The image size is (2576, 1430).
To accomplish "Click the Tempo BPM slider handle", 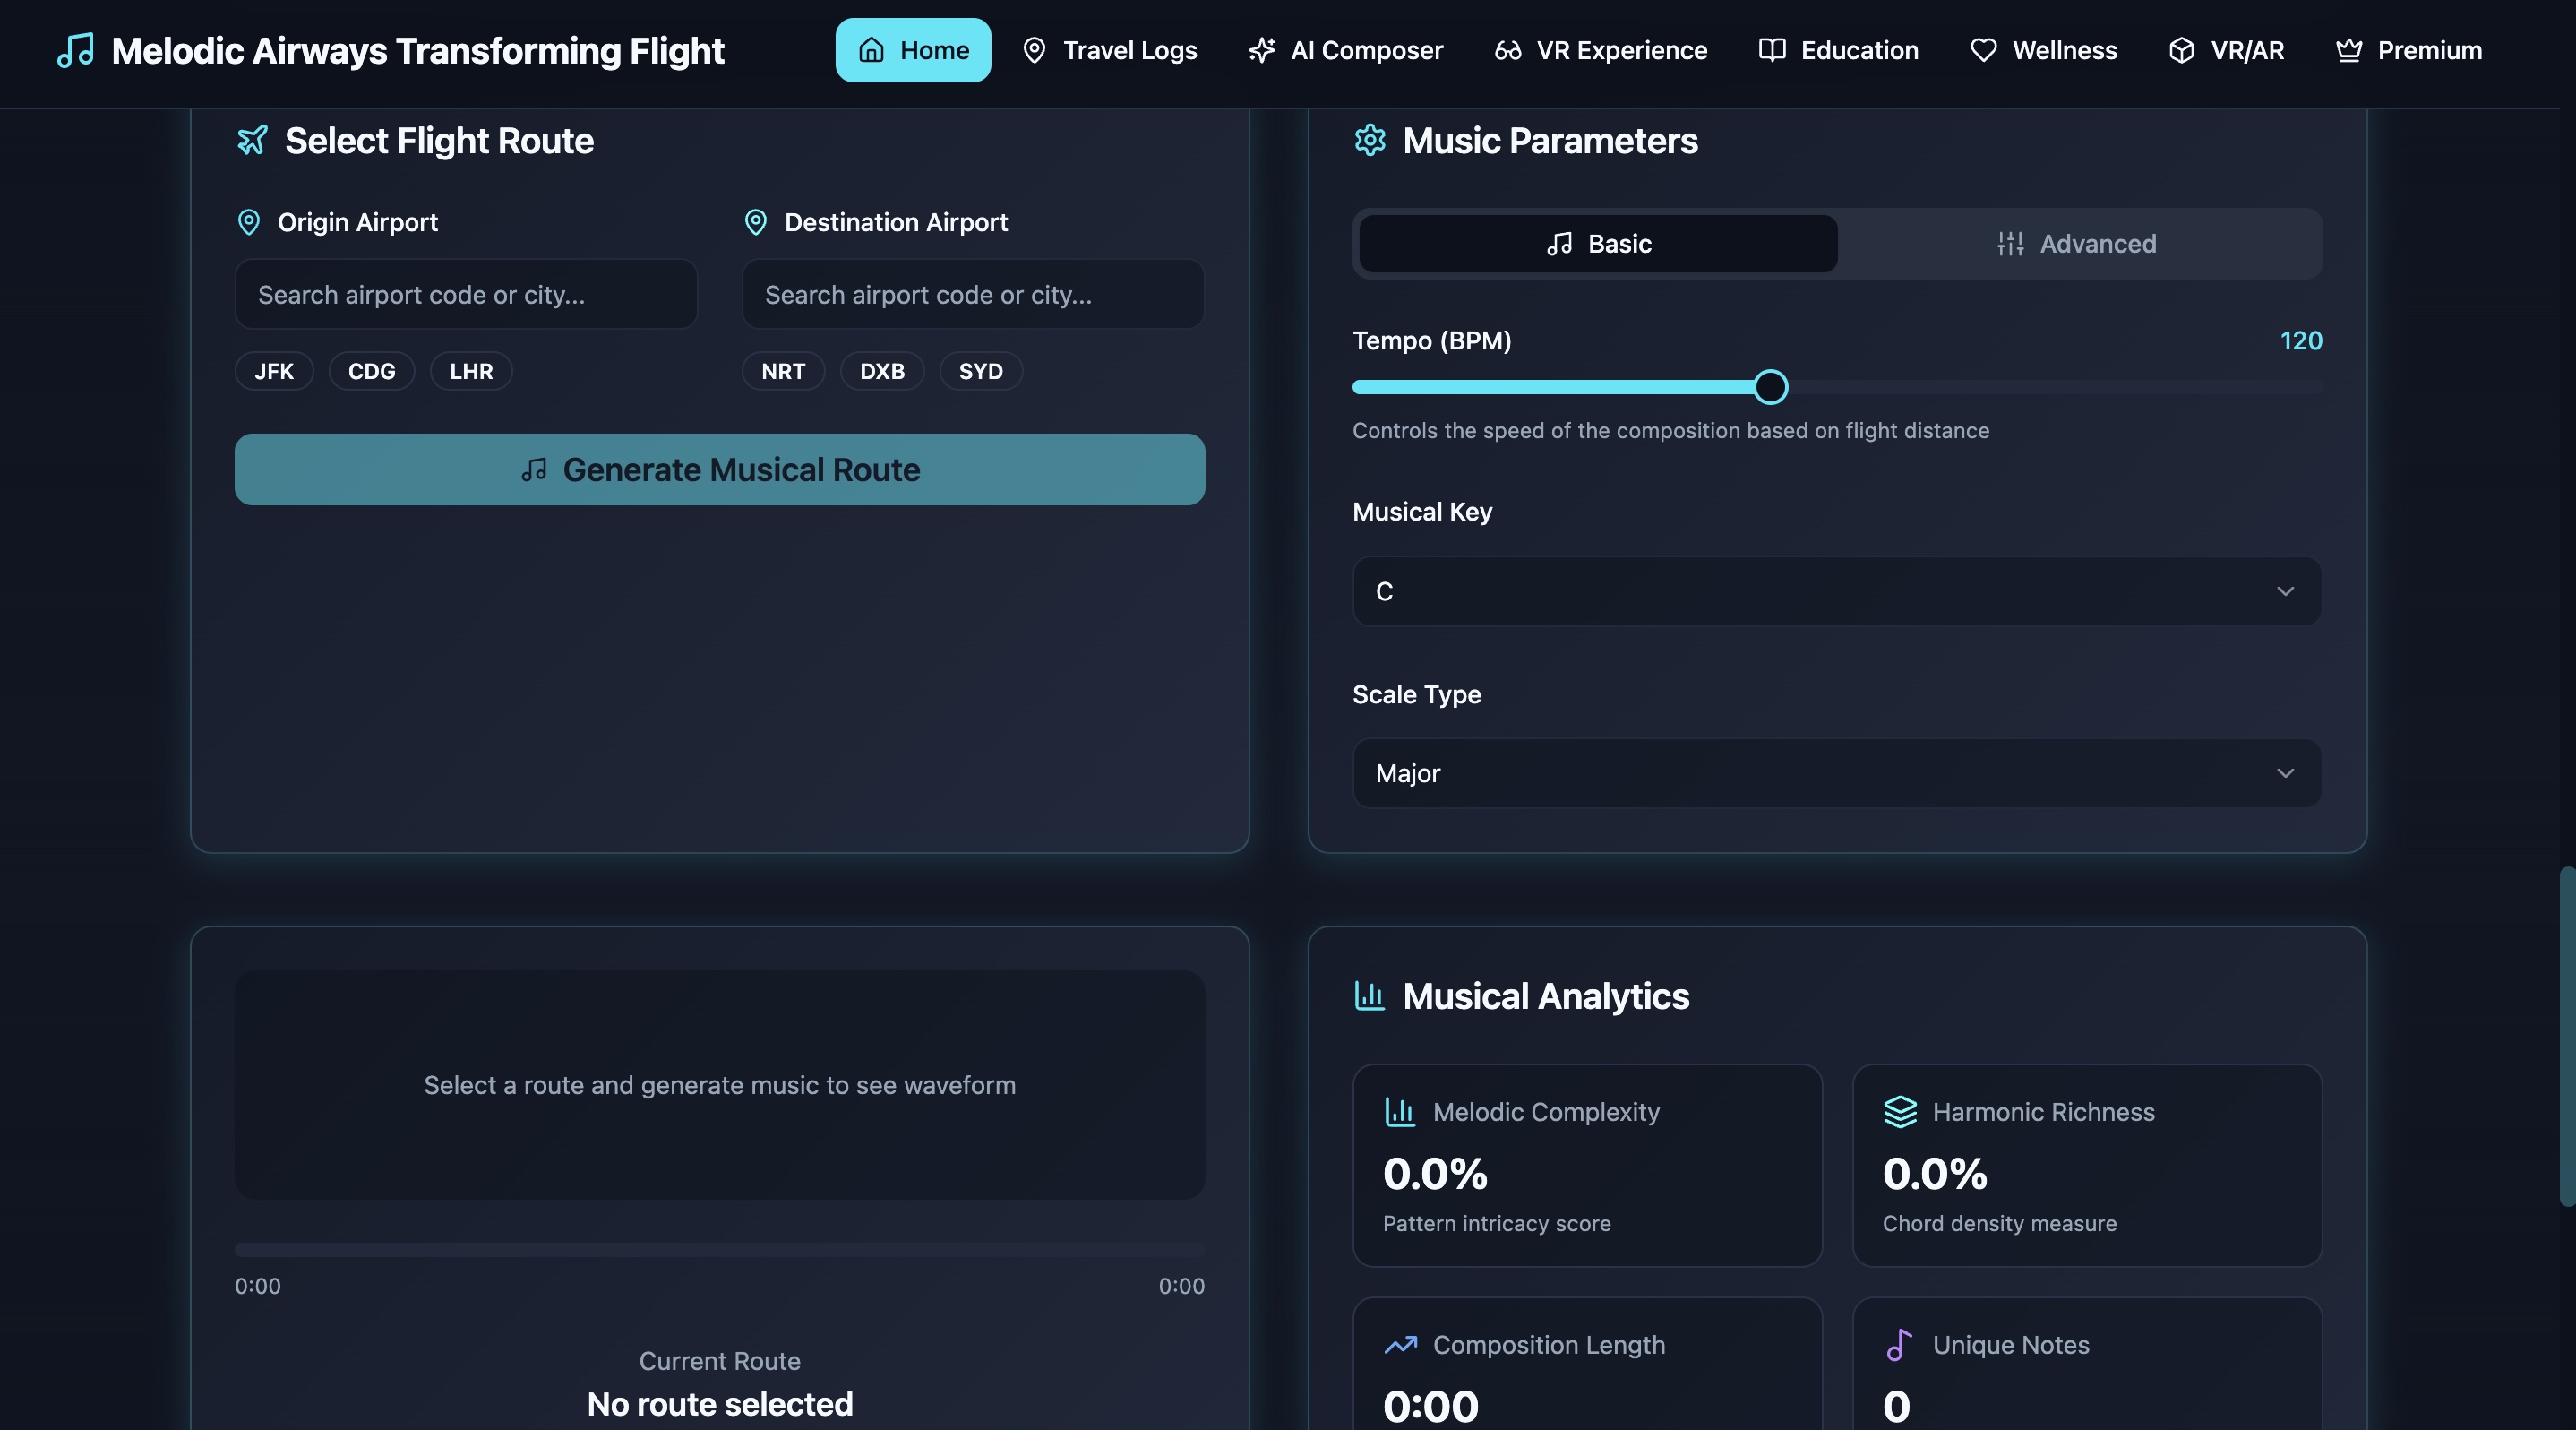I will pos(1770,387).
